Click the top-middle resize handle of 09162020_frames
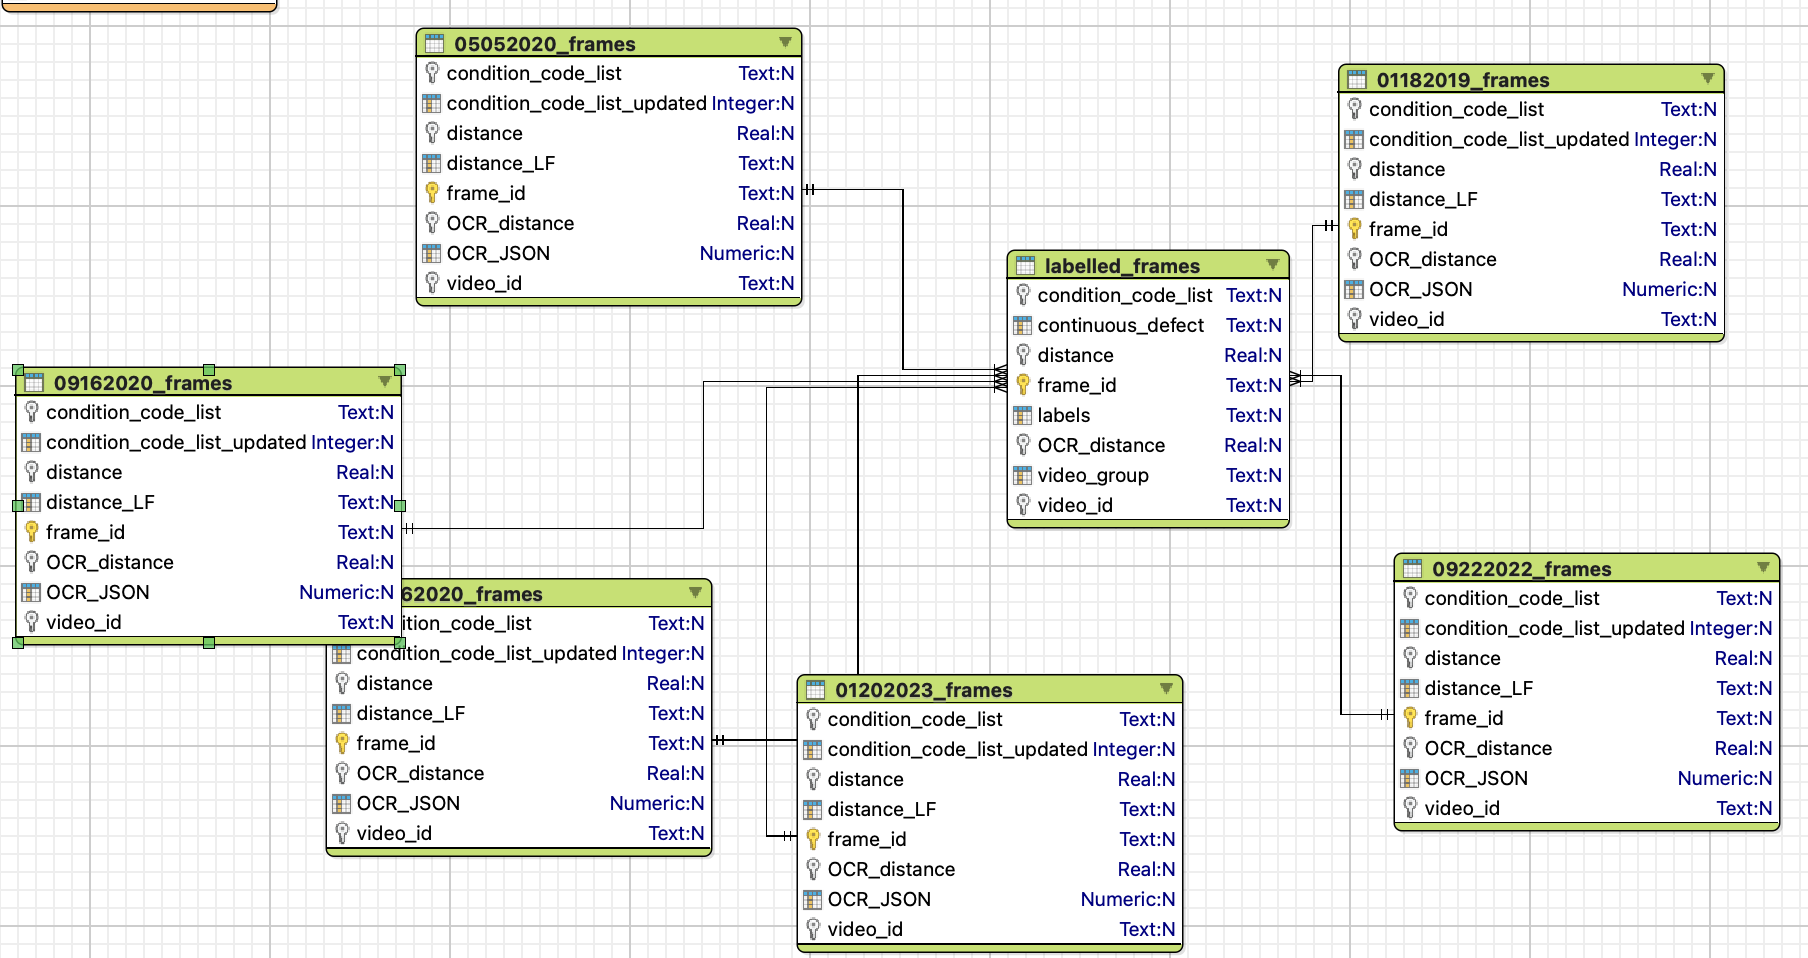The image size is (1808, 958). tap(209, 370)
